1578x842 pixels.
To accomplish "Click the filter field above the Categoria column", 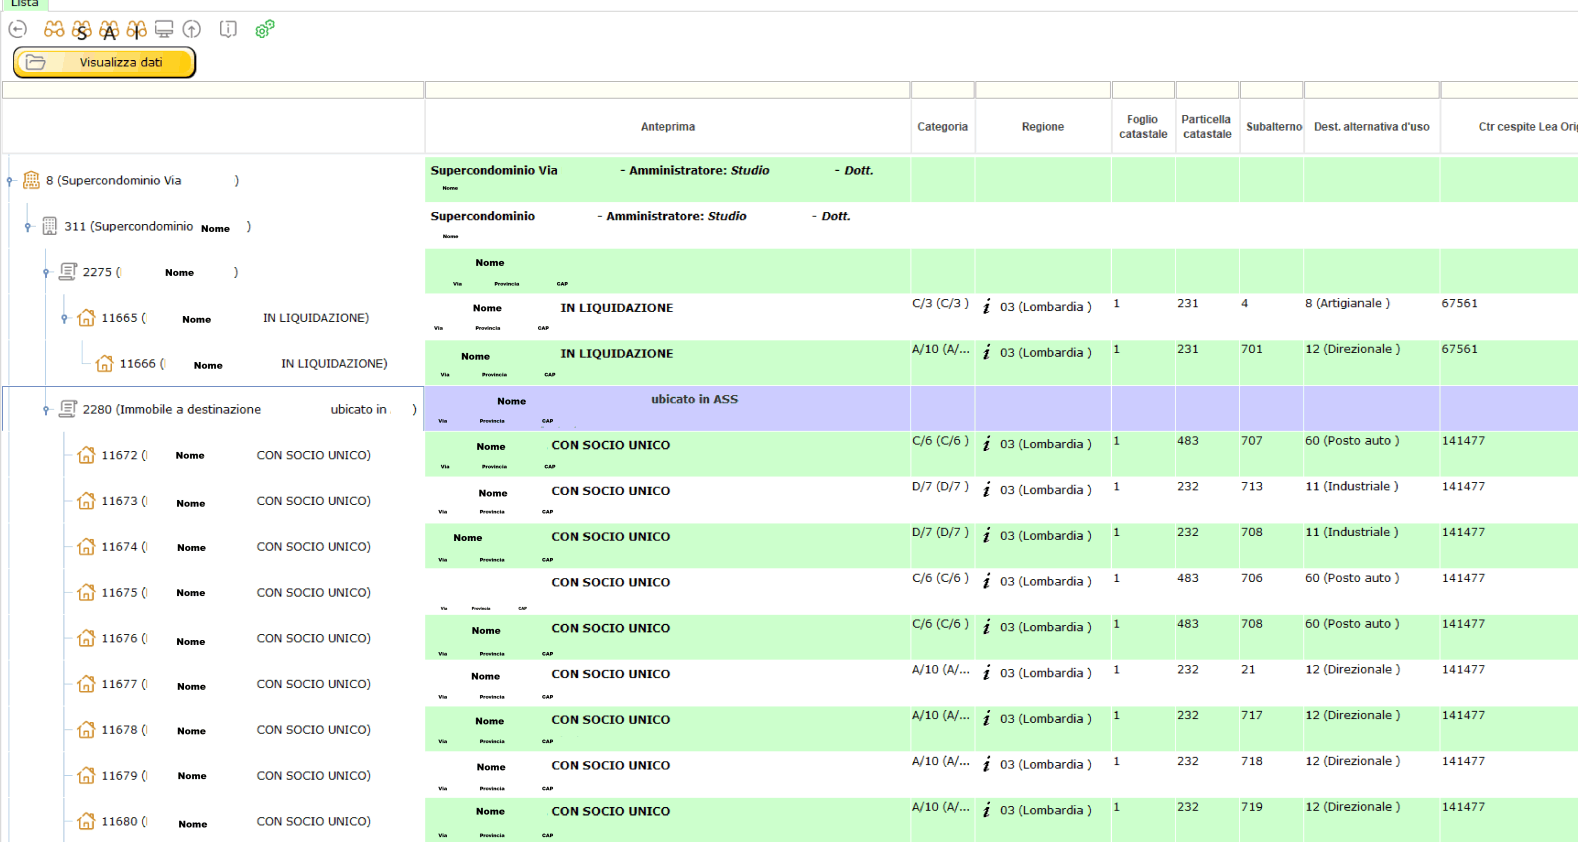I will point(943,90).
